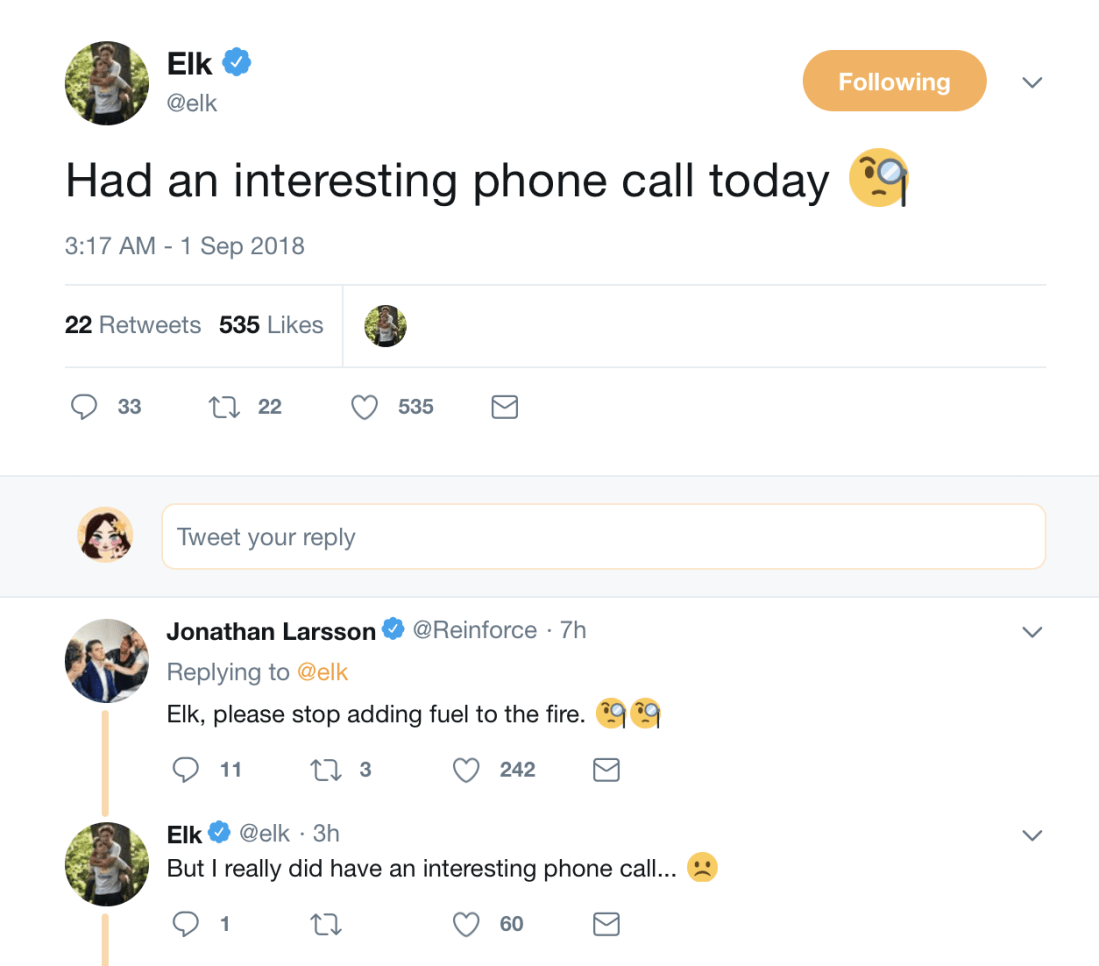Like the main tweet with 535 likes
Image resolution: width=1099 pixels, height=966 pixels.
pyautogui.click(x=365, y=407)
